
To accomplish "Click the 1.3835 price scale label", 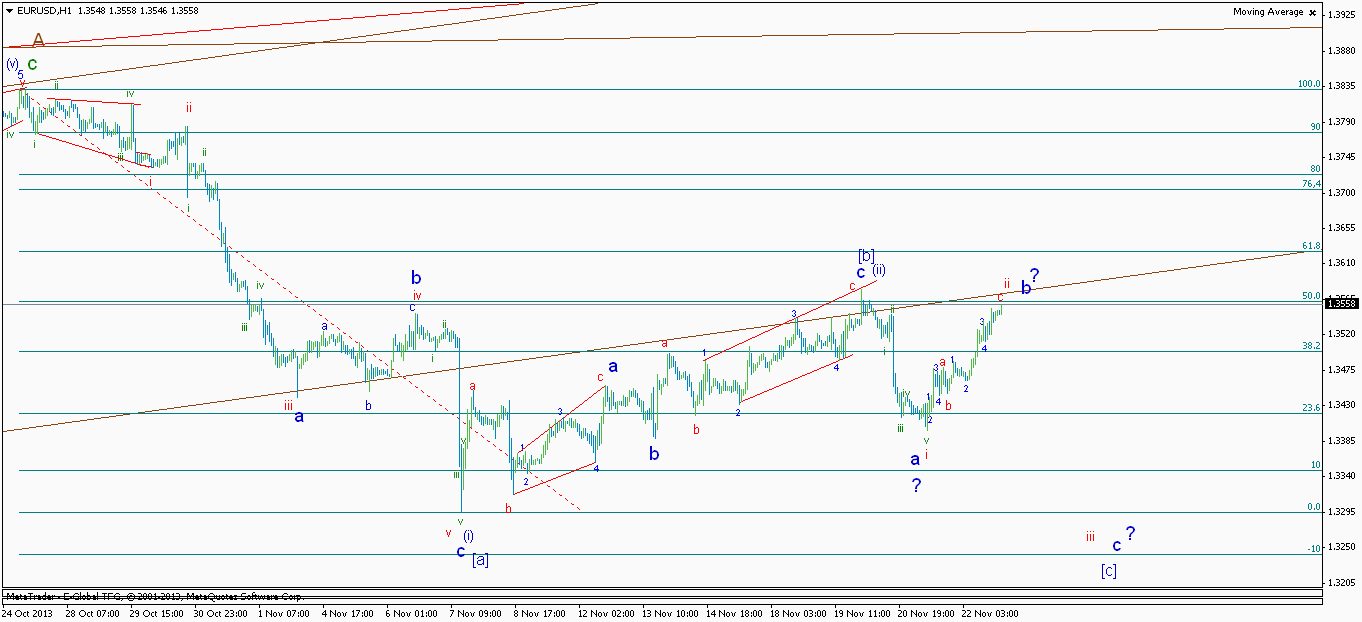I will click(1342, 86).
